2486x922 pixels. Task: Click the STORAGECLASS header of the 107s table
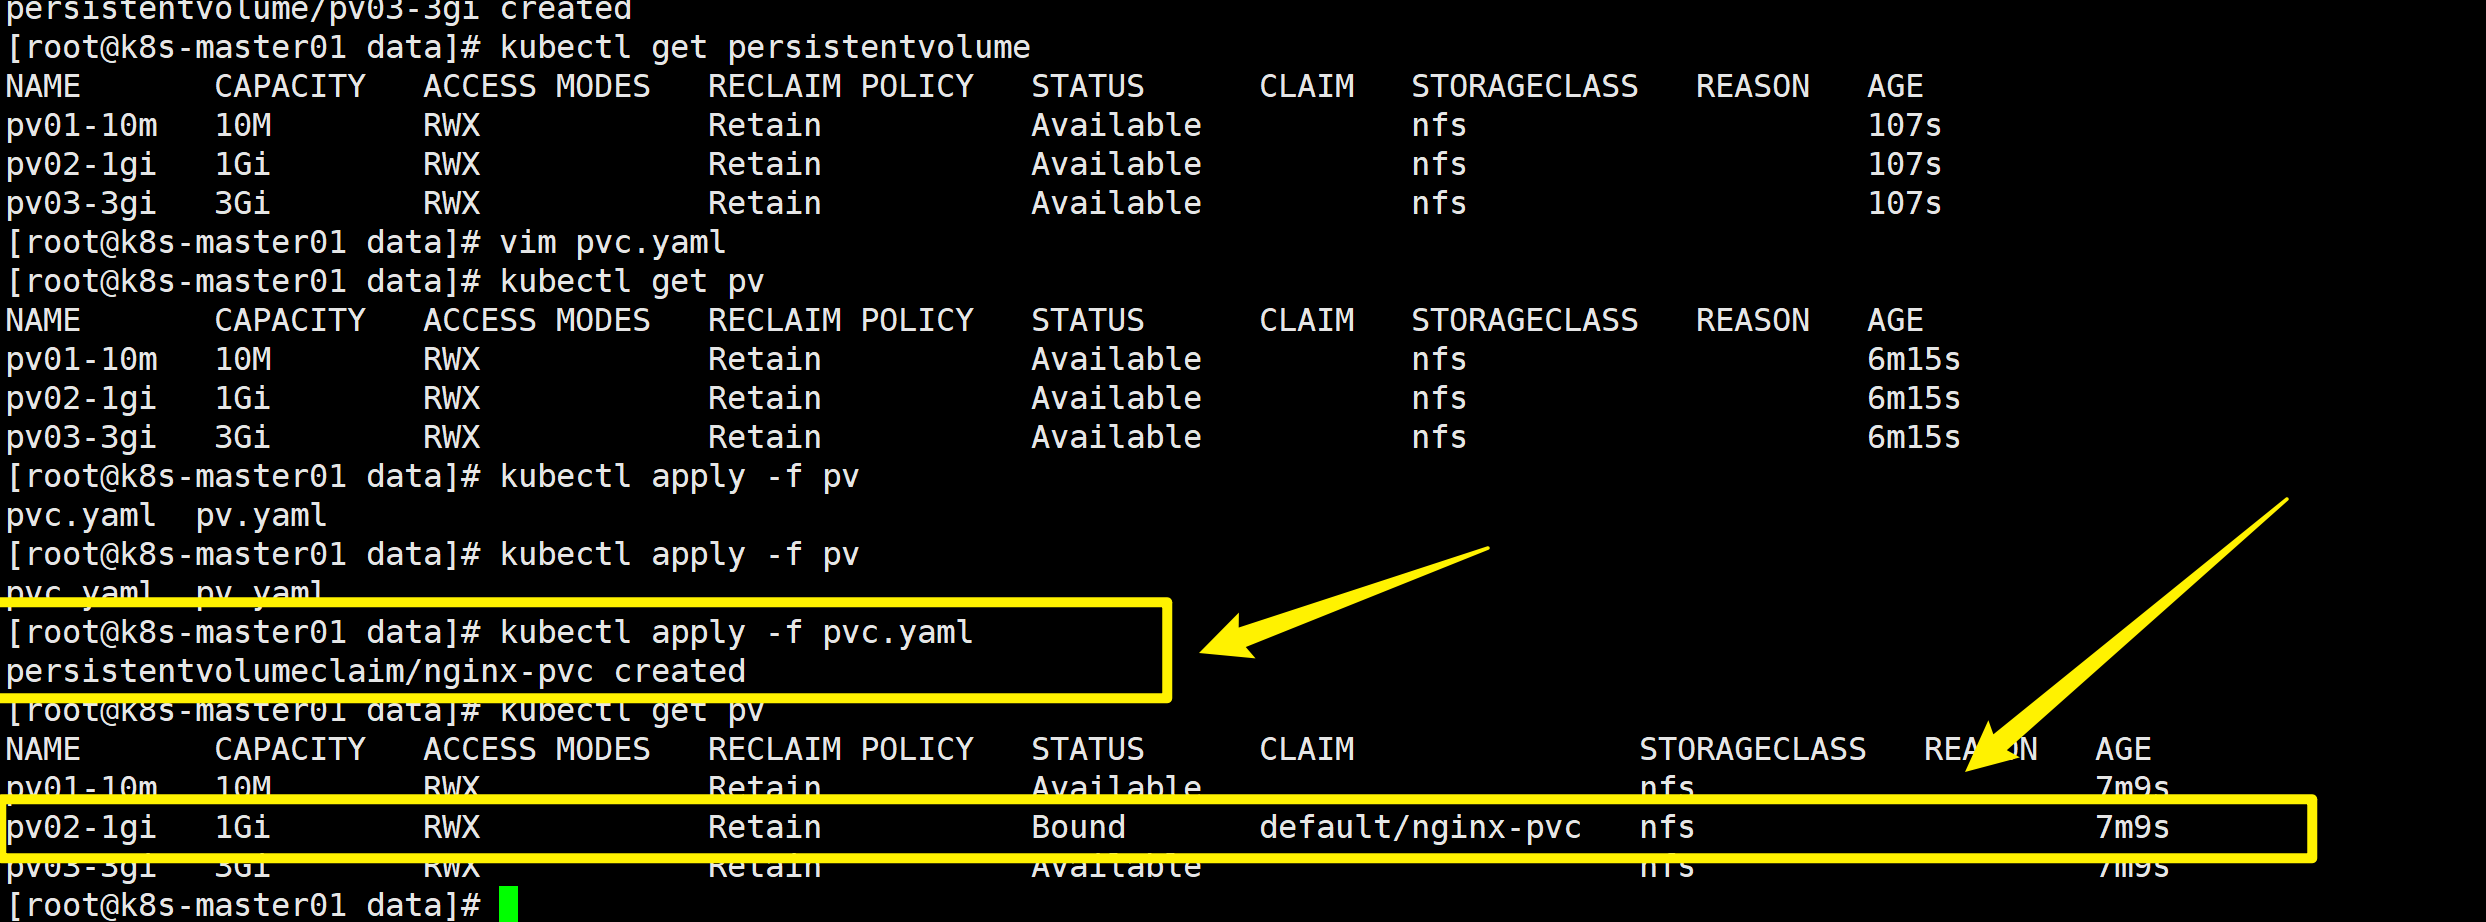click(x=1525, y=87)
